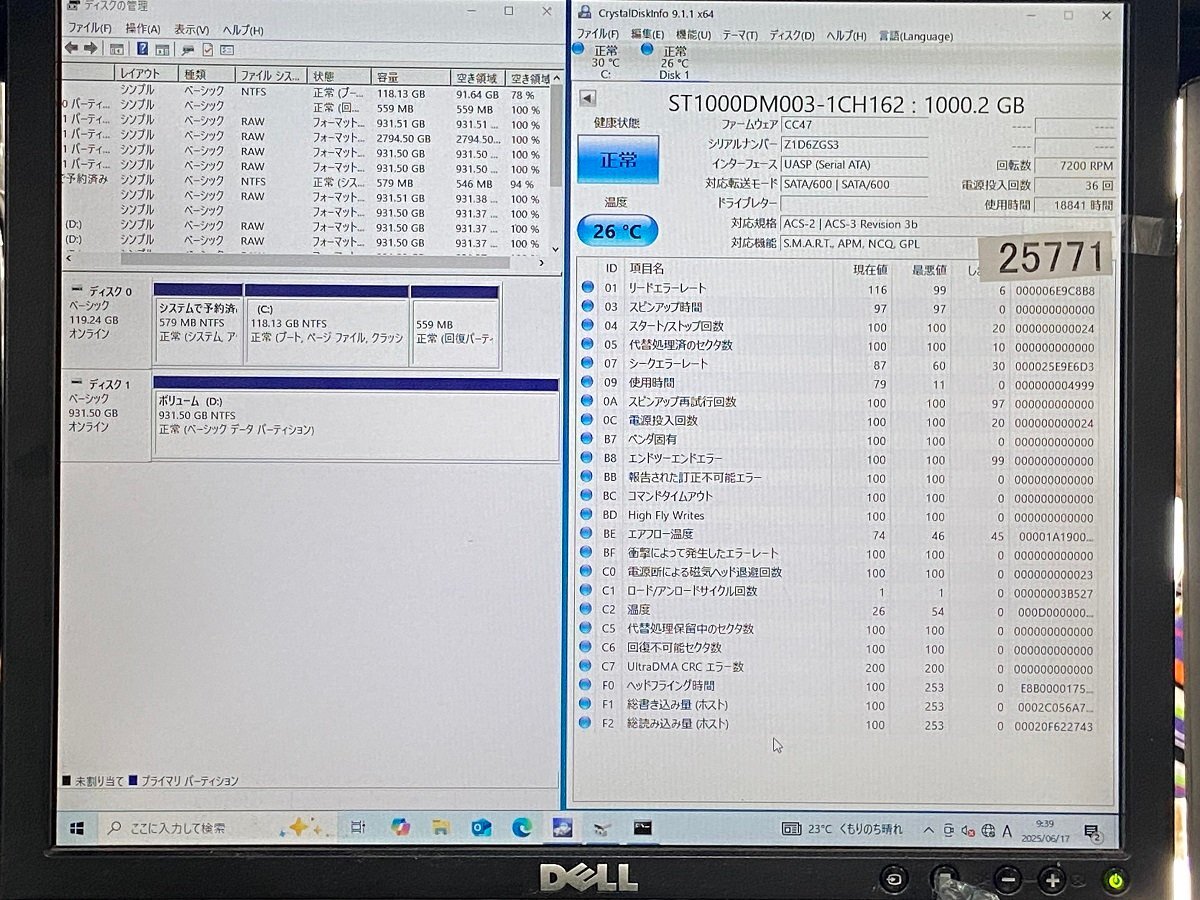Click the weather widget showing 23°C くもりのち晴れ

[842, 829]
